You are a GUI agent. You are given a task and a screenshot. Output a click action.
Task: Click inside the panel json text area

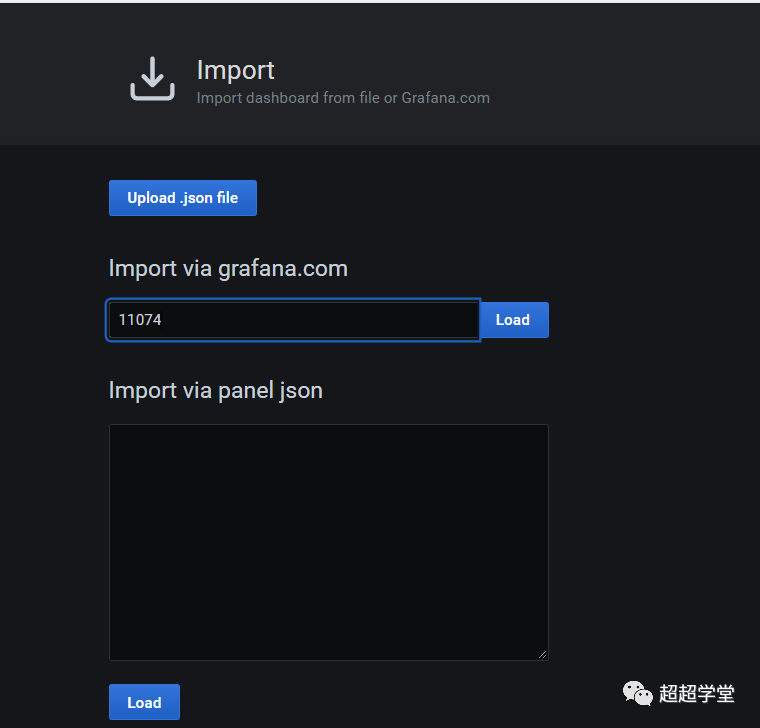coord(329,542)
